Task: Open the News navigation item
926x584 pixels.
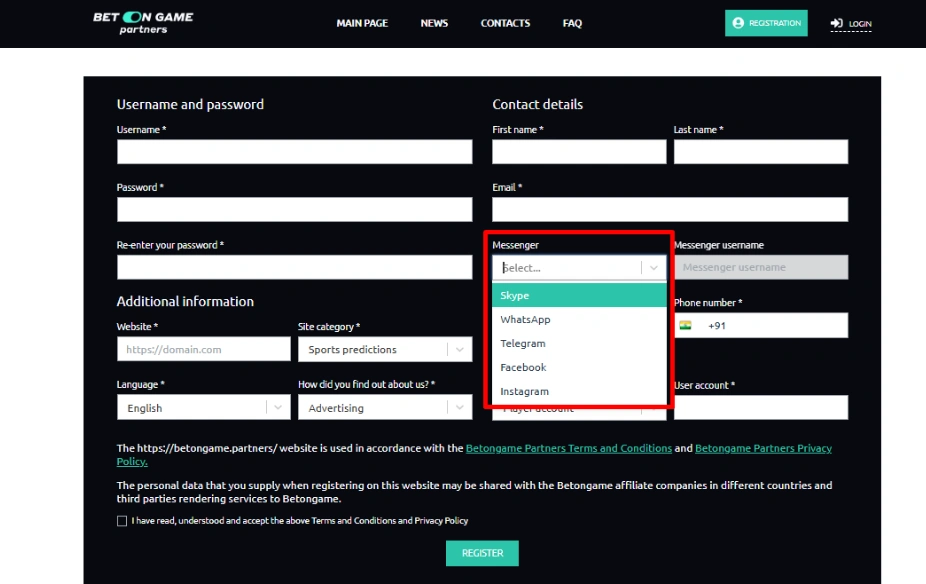Action: tap(434, 23)
